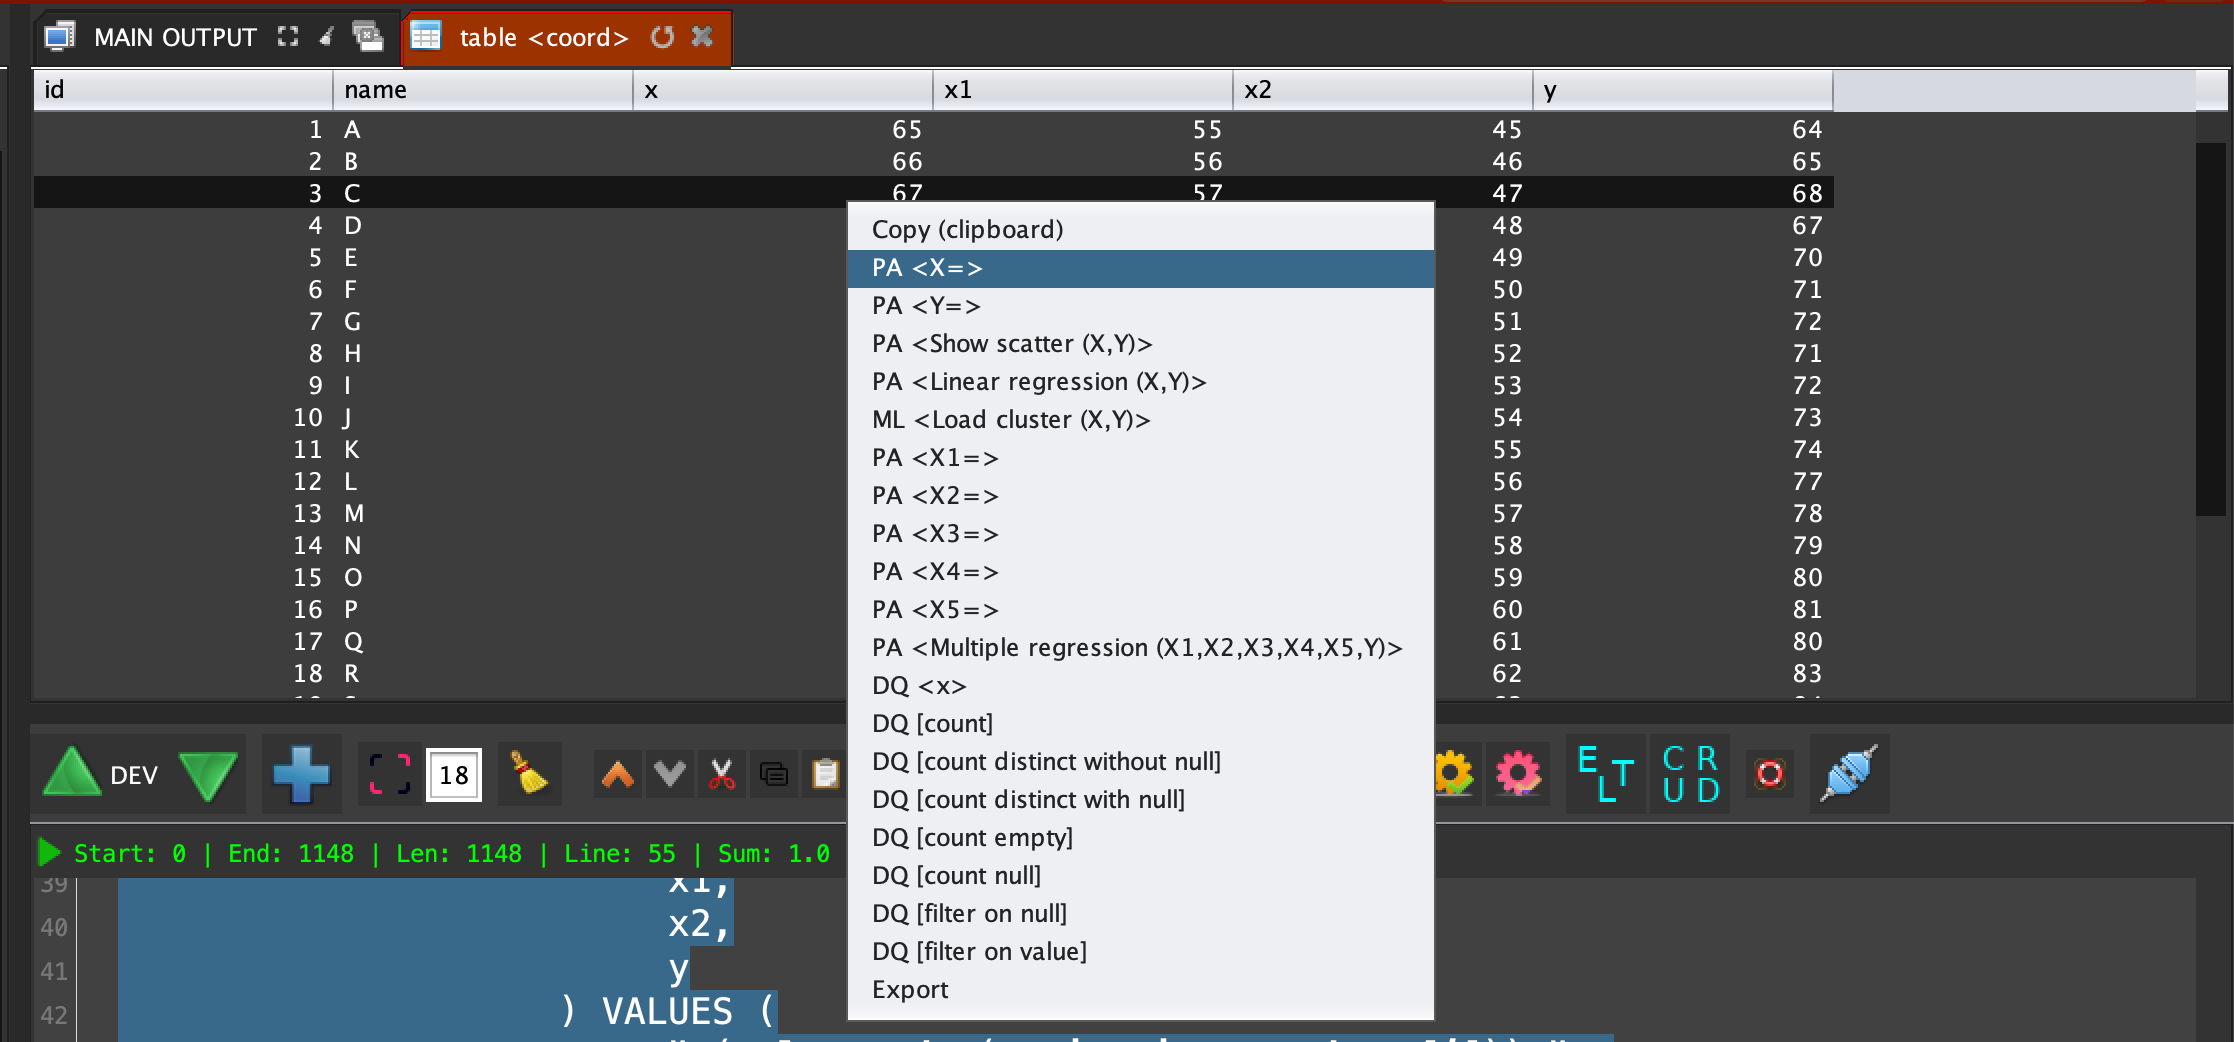Click Export in the context menu
The width and height of the screenshot is (2234, 1042).
[x=909, y=990]
